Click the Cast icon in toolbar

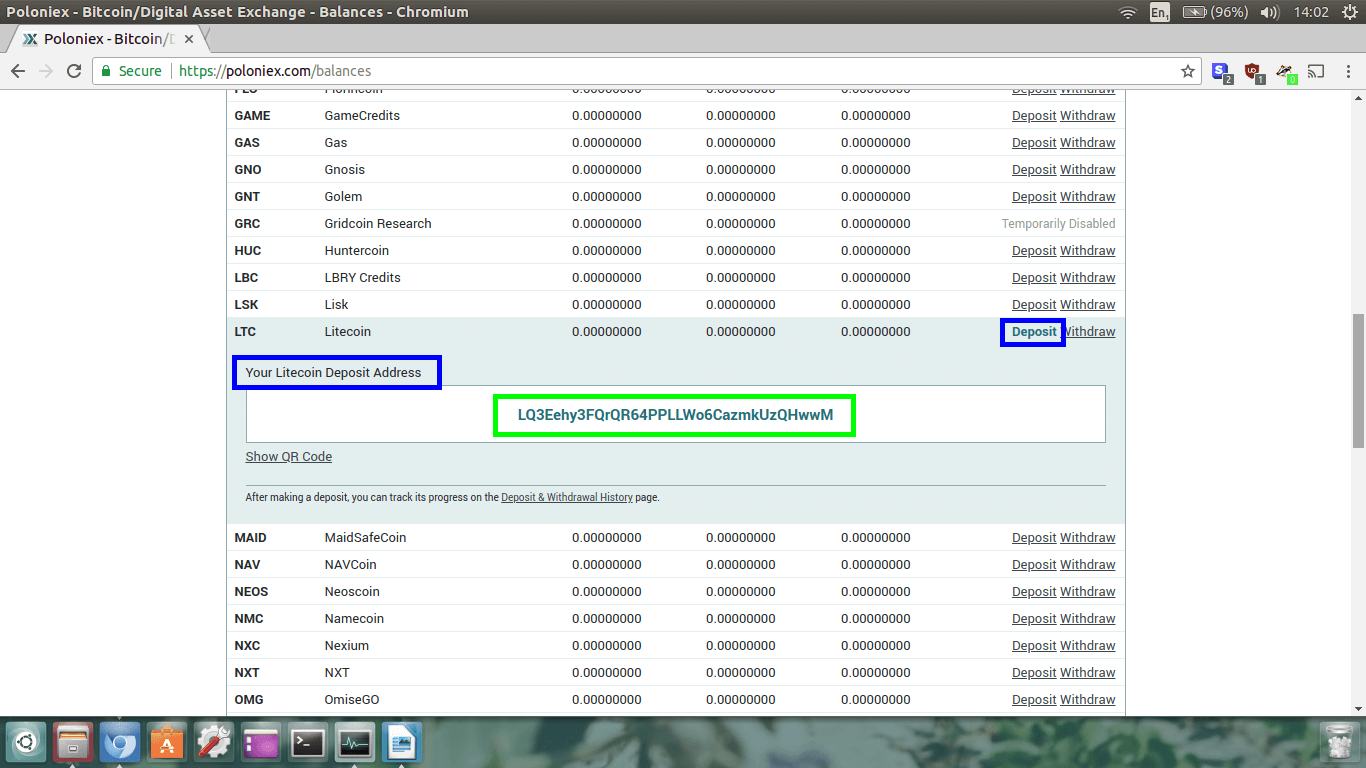click(x=1317, y=71)
